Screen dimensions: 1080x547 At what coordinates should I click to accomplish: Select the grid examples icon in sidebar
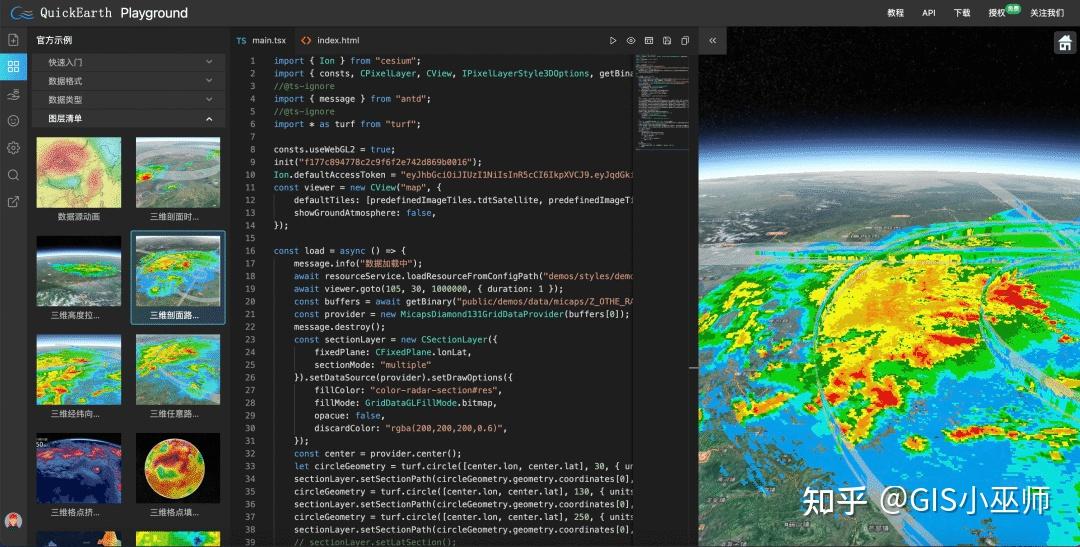(13, 67)
